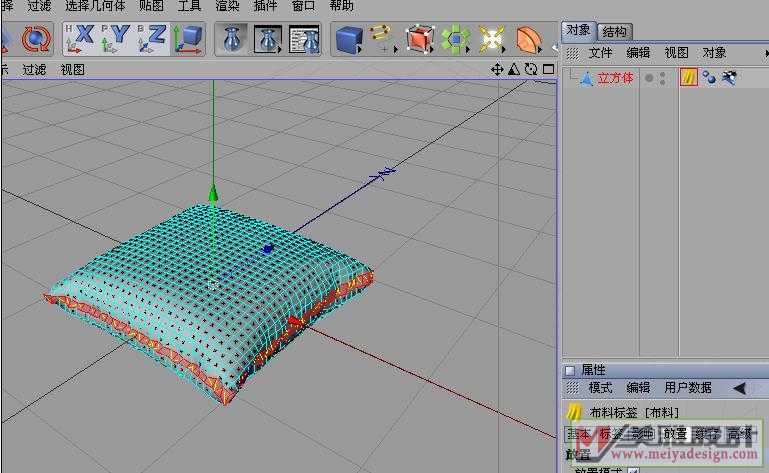Click the red X axis handle

pos(295,322)
